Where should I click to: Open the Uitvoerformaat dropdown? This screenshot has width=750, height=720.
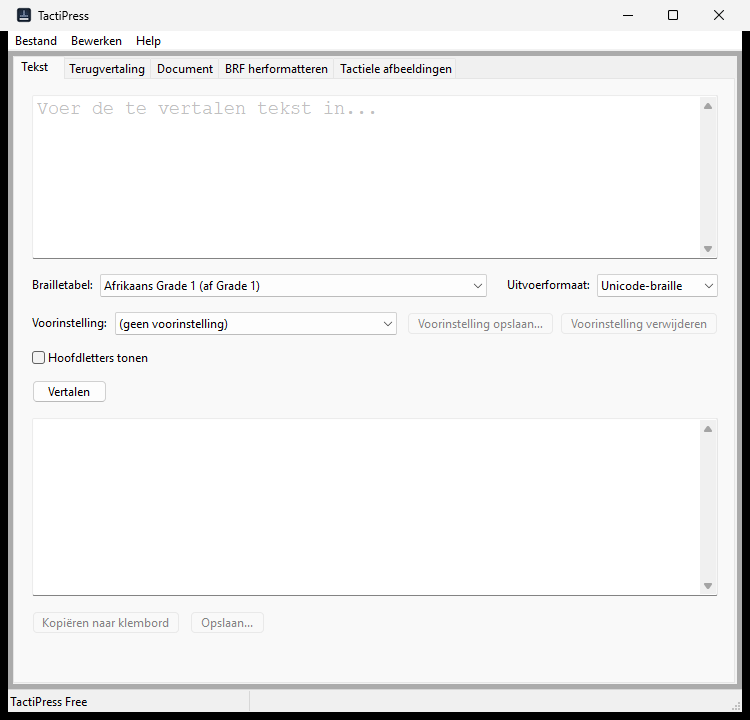click(657, 286)
